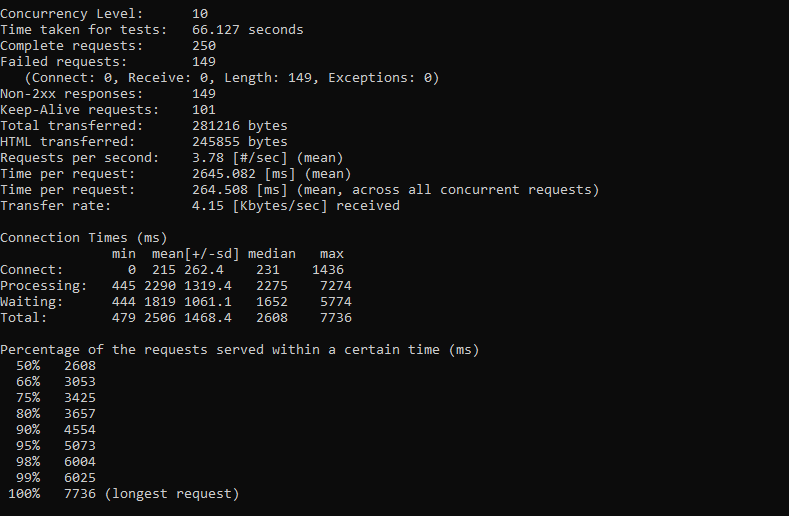Click the 66.127 seconds time taken value
Viewport: 789px width, 516px height.
tap(248, 30)
